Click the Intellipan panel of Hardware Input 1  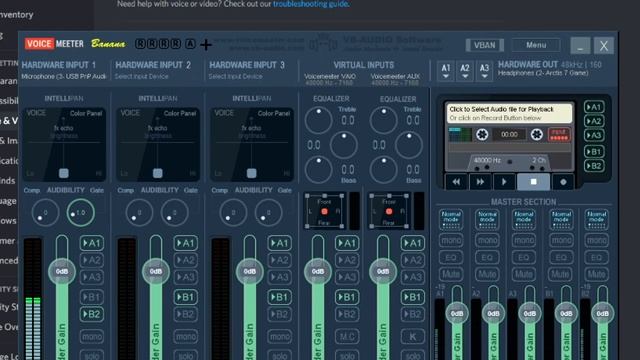click(64, 144)
